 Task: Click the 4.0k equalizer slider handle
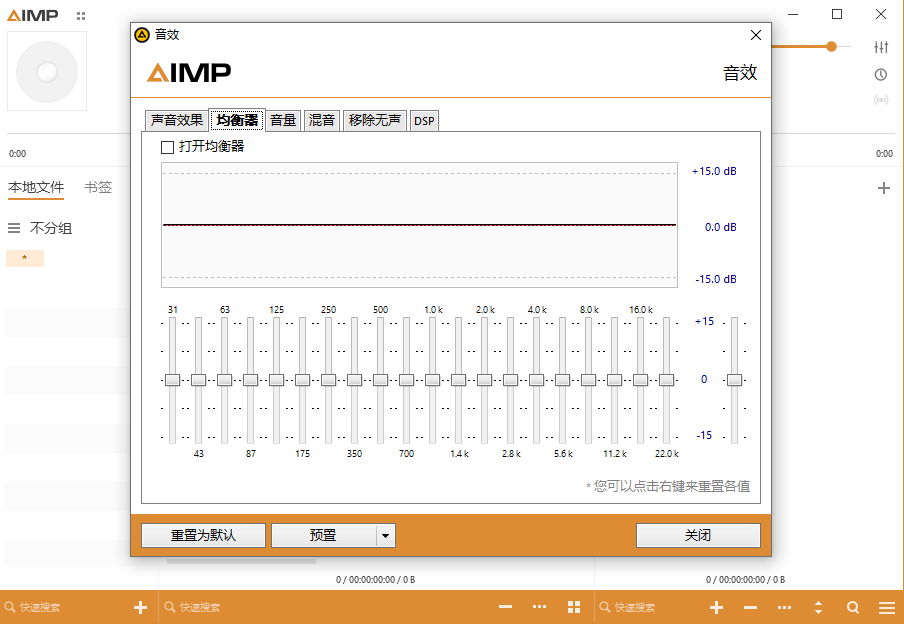coord(536,379)
